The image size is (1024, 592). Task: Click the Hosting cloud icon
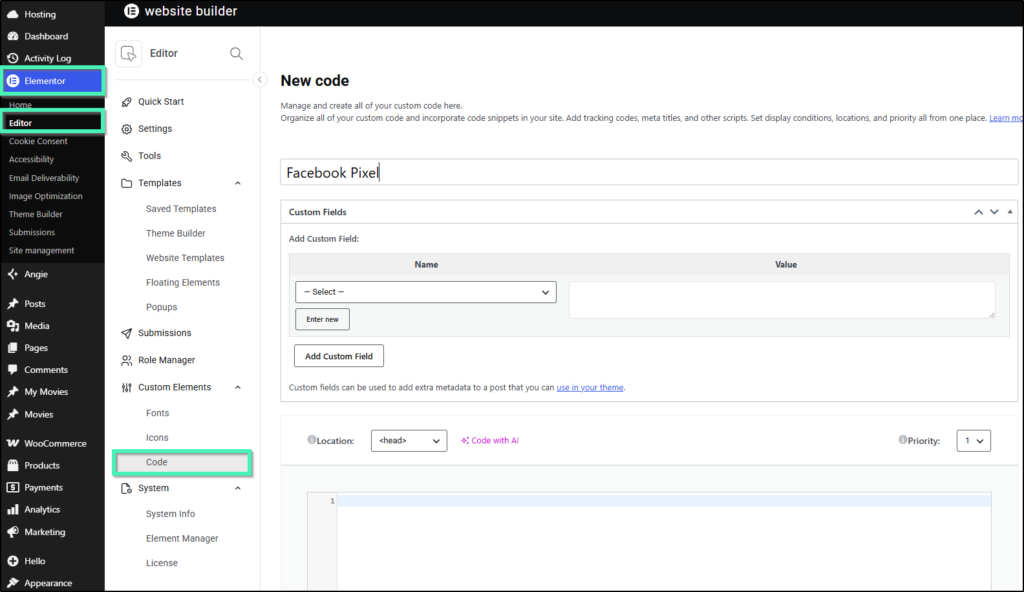point(12,14)
